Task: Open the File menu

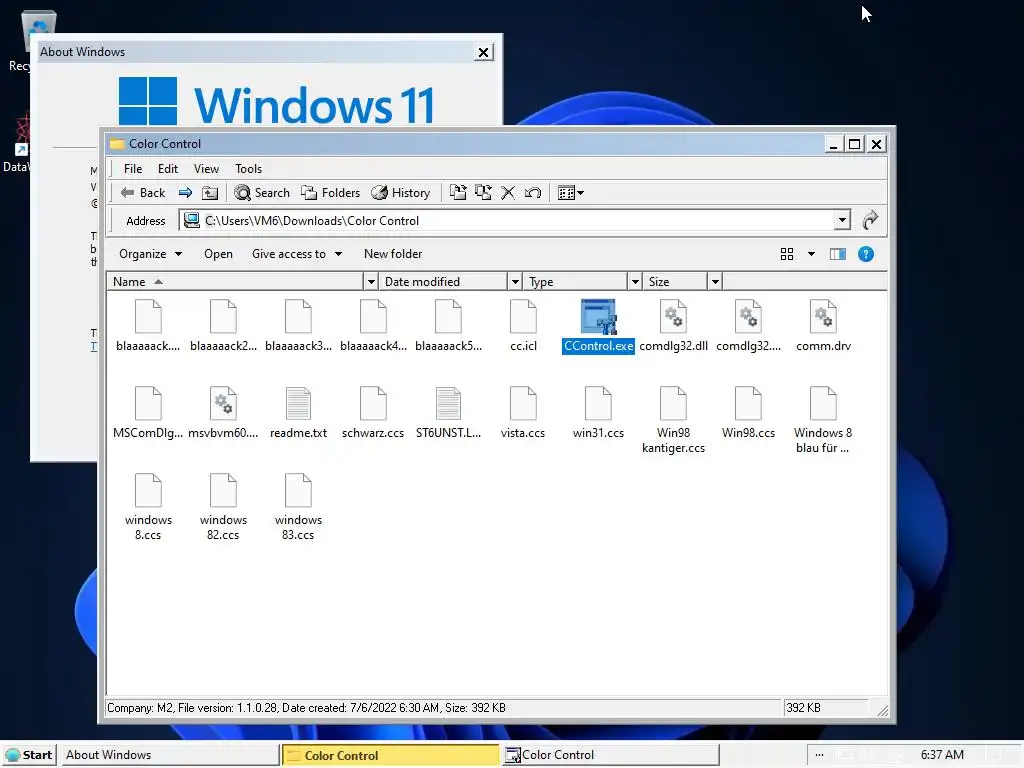Action: click(x=133, y=168)
